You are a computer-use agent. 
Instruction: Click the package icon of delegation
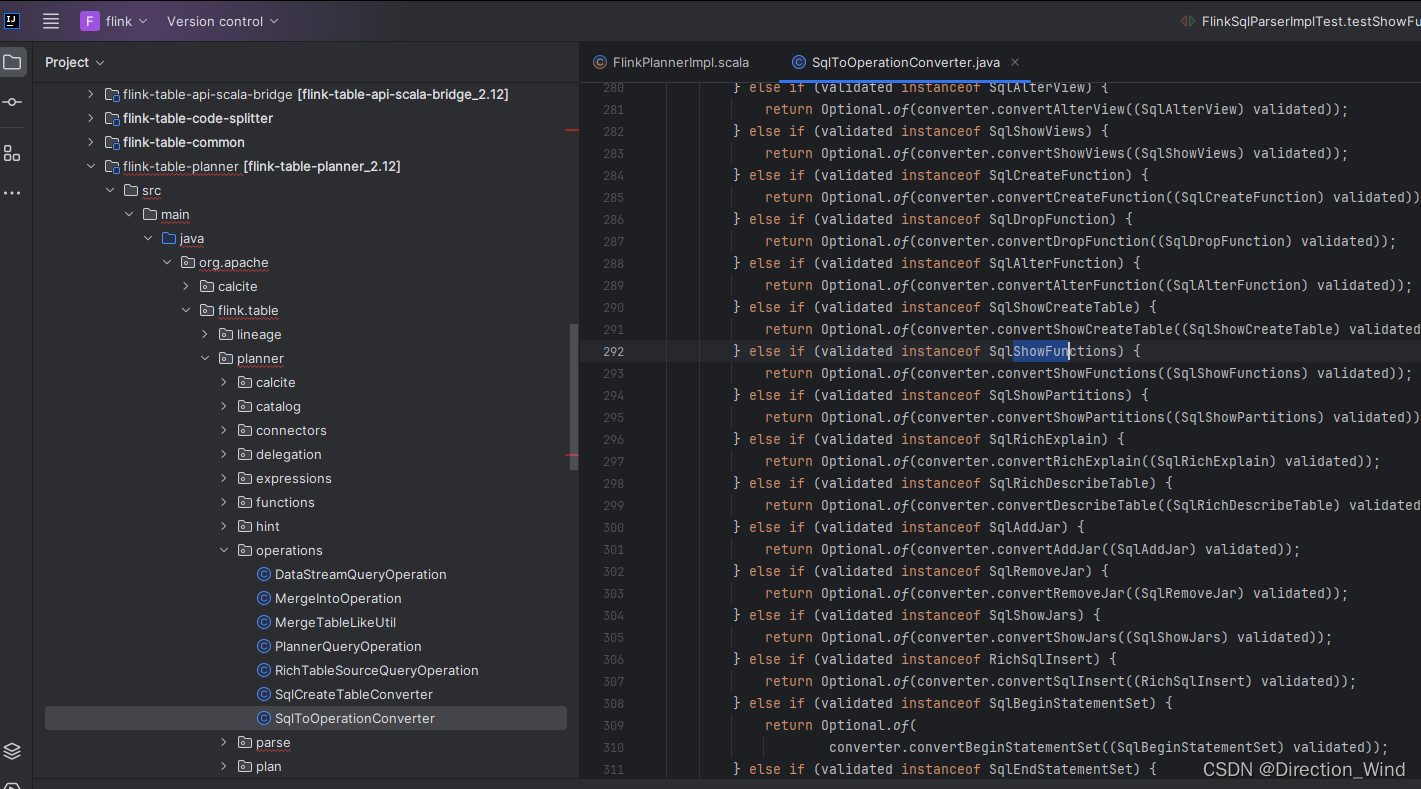point(245,454)
